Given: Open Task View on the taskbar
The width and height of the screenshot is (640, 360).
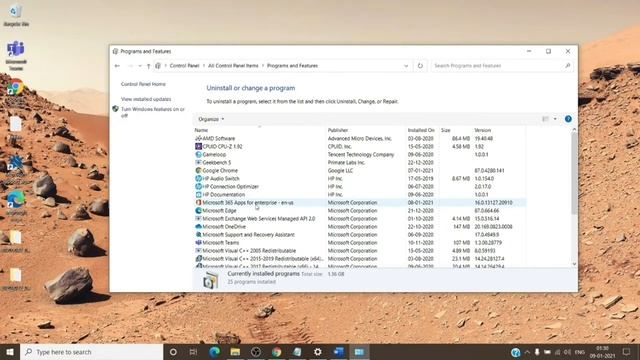Looking at the screenshot, I should pos(193,352).
